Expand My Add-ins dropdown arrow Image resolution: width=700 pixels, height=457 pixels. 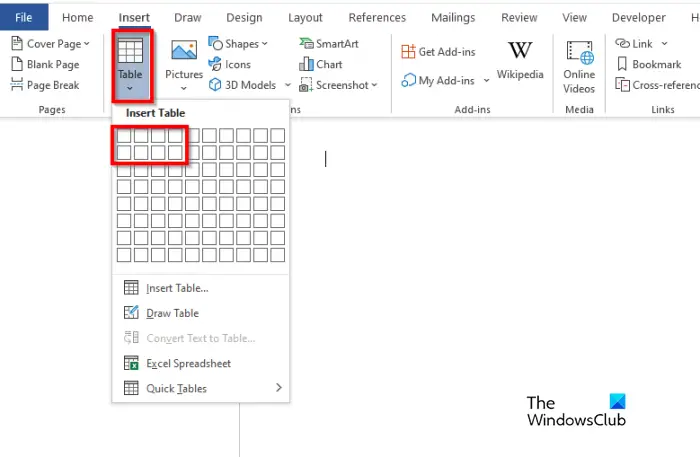point(487,81)
